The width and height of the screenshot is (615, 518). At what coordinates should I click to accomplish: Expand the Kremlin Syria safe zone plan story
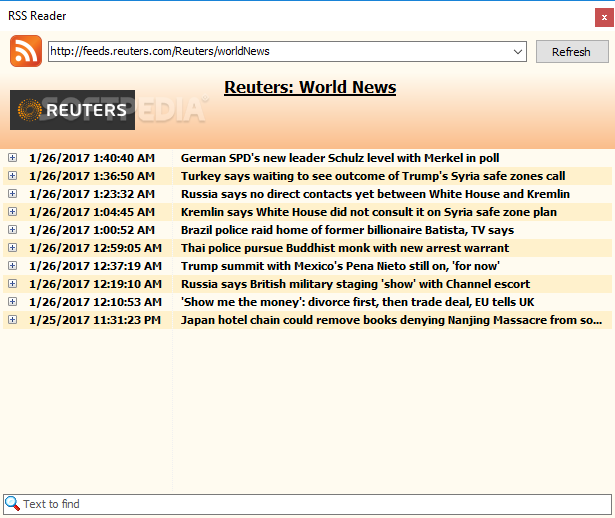(13, 212)
